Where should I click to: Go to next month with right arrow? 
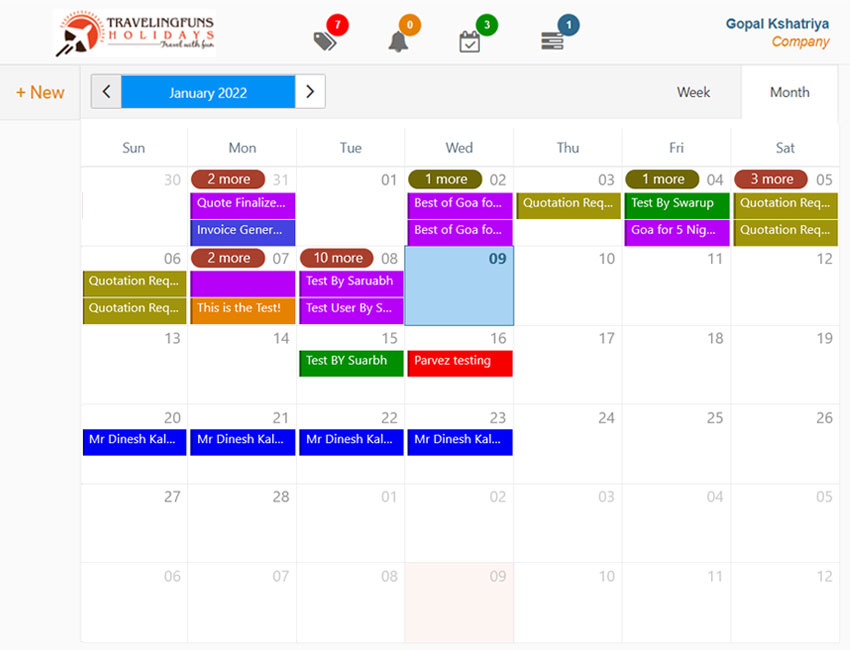pos(310,92)
